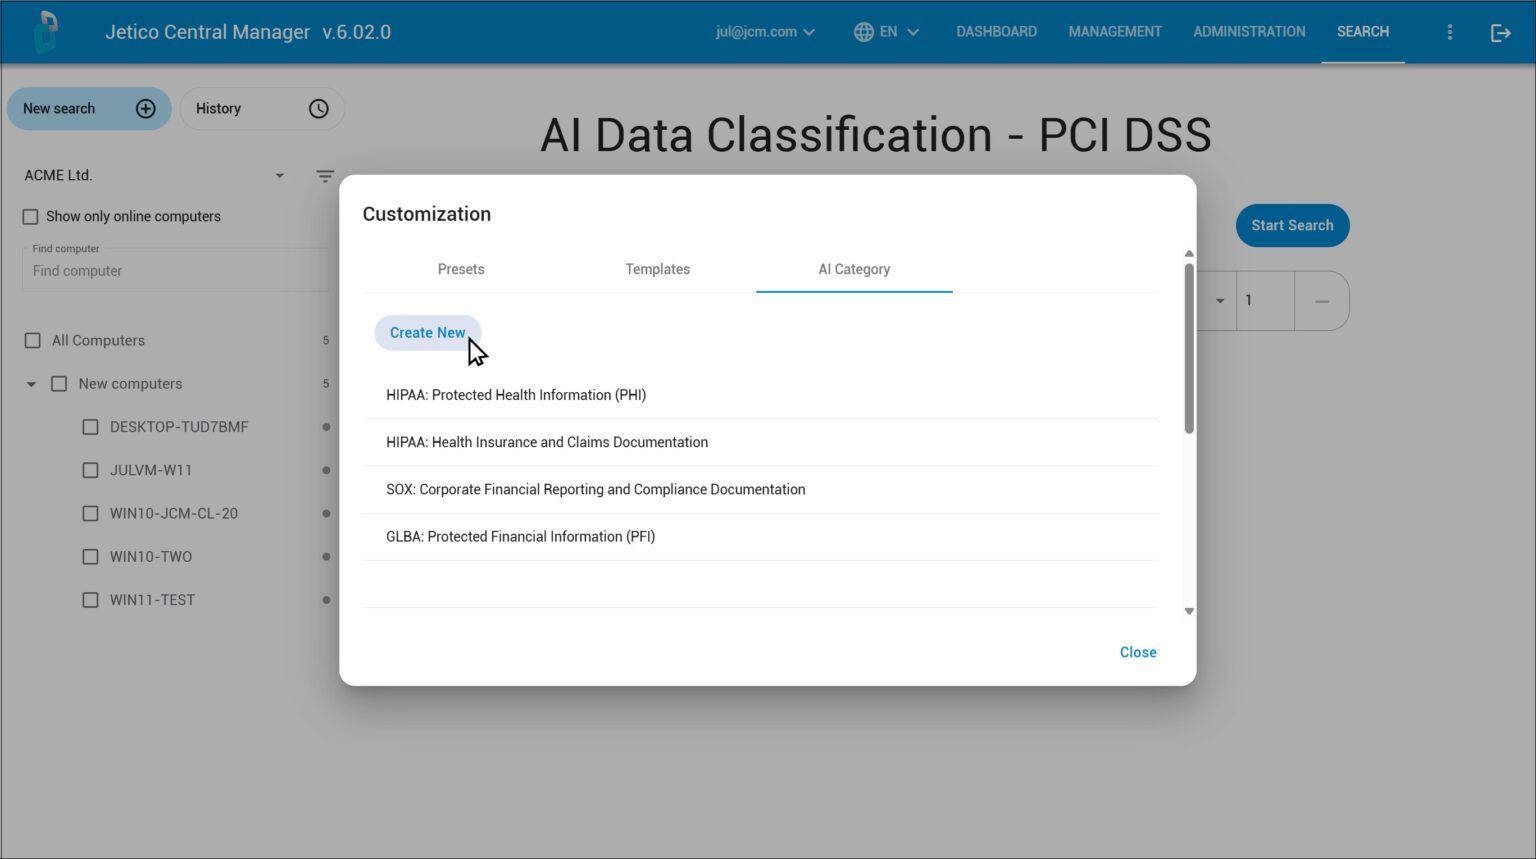Click the Find computer input field

(175, 271)
